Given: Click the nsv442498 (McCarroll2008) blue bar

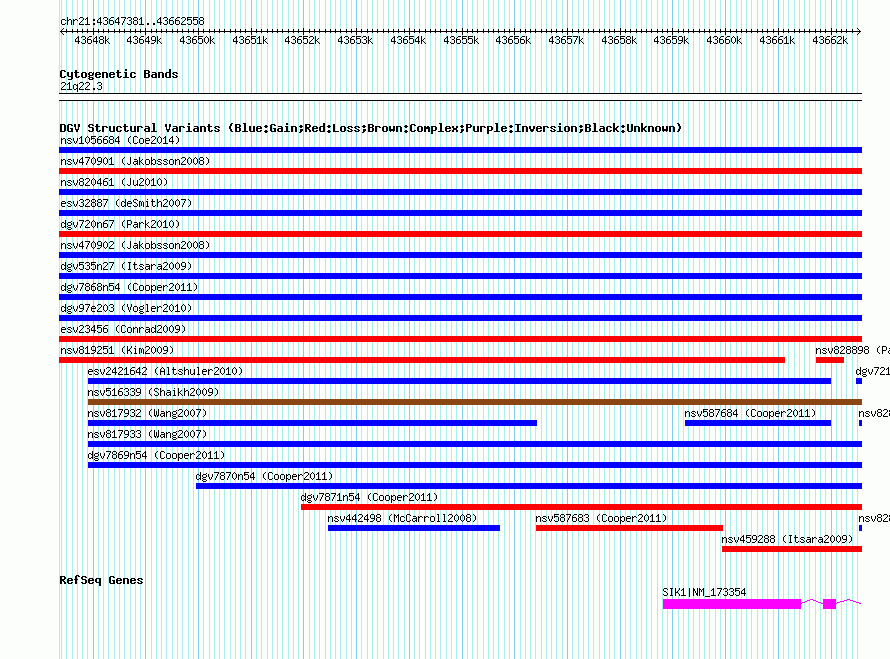Looking at the screenshot, I should (414, 528).
